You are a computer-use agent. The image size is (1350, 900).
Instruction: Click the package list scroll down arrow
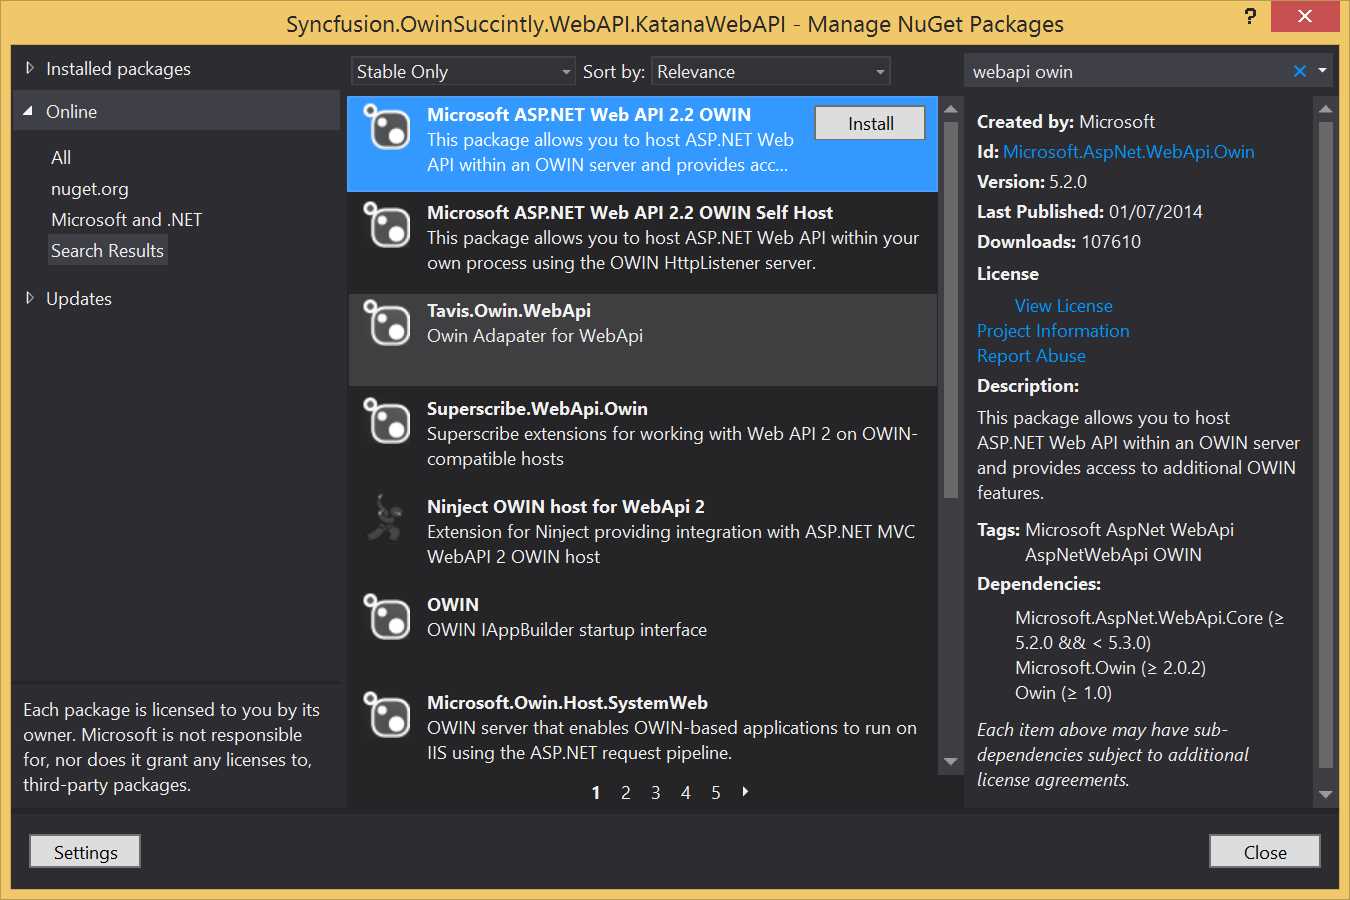coord(951,762)
